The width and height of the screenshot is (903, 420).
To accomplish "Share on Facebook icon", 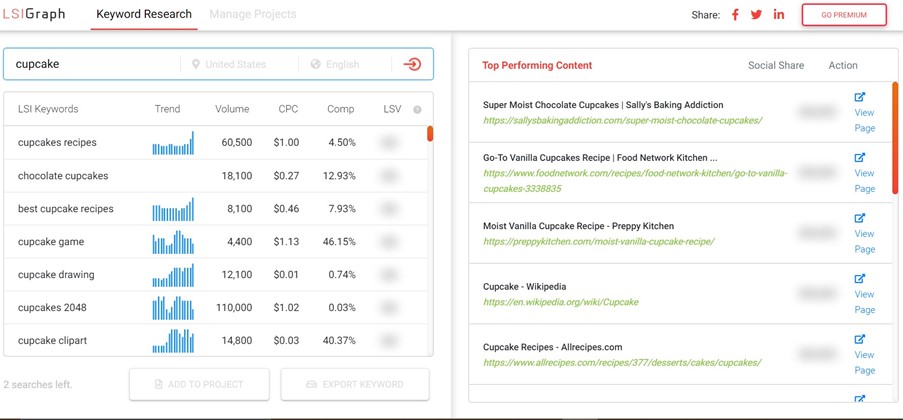I will click(x=735, y=15).
